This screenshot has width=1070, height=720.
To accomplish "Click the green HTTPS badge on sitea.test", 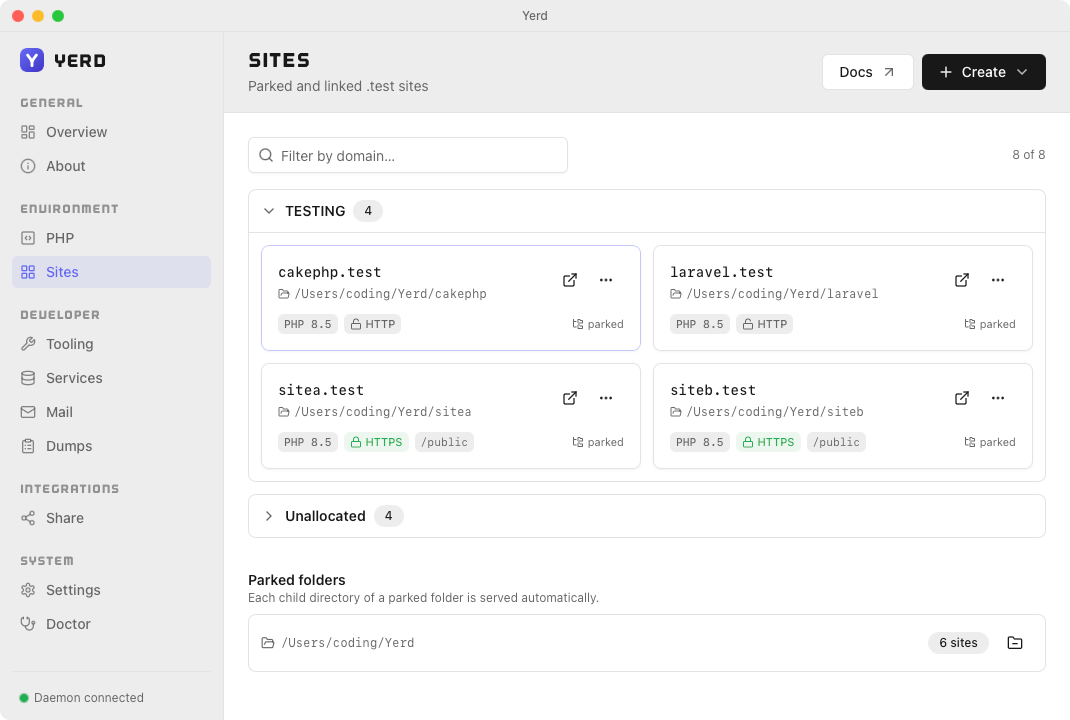I will pyautogui.click(x=376, y=442).
